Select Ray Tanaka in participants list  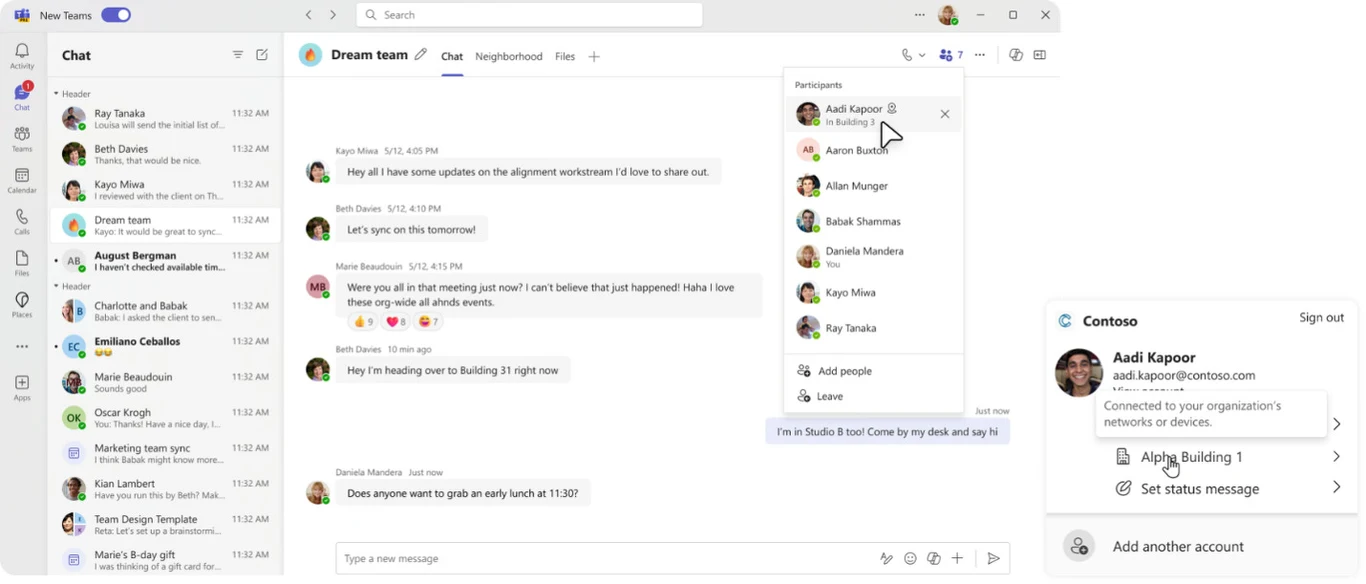(x=873, y=328)
